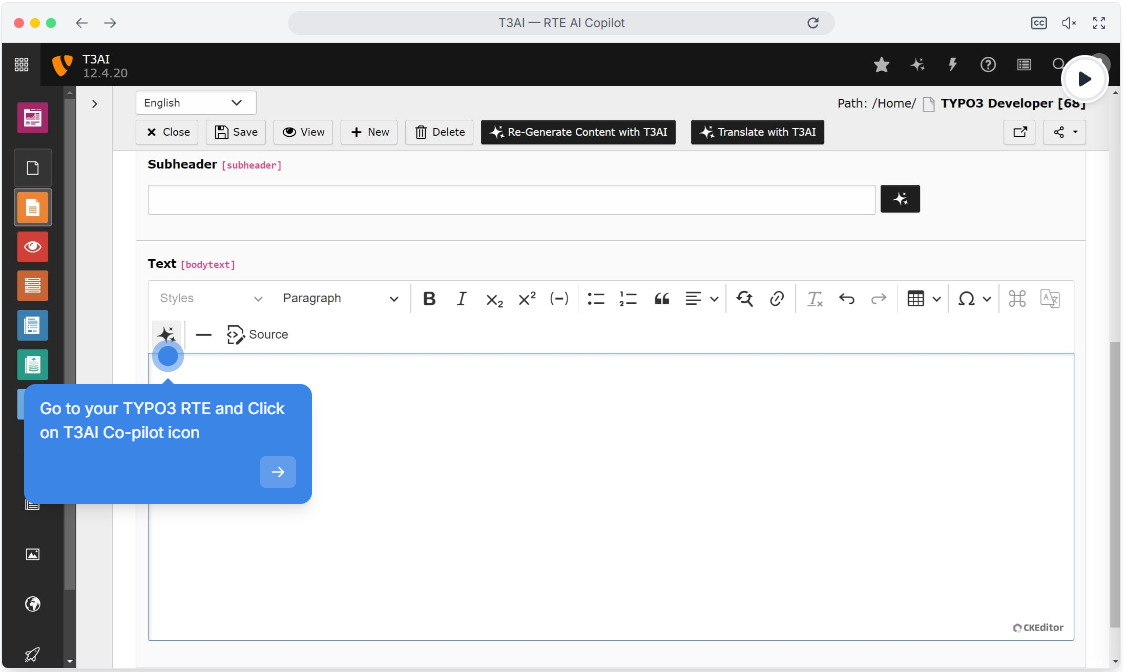This screenshot has width=1123, height=672.
Task: Open the Styles dropdown
Action: point(211,299)
